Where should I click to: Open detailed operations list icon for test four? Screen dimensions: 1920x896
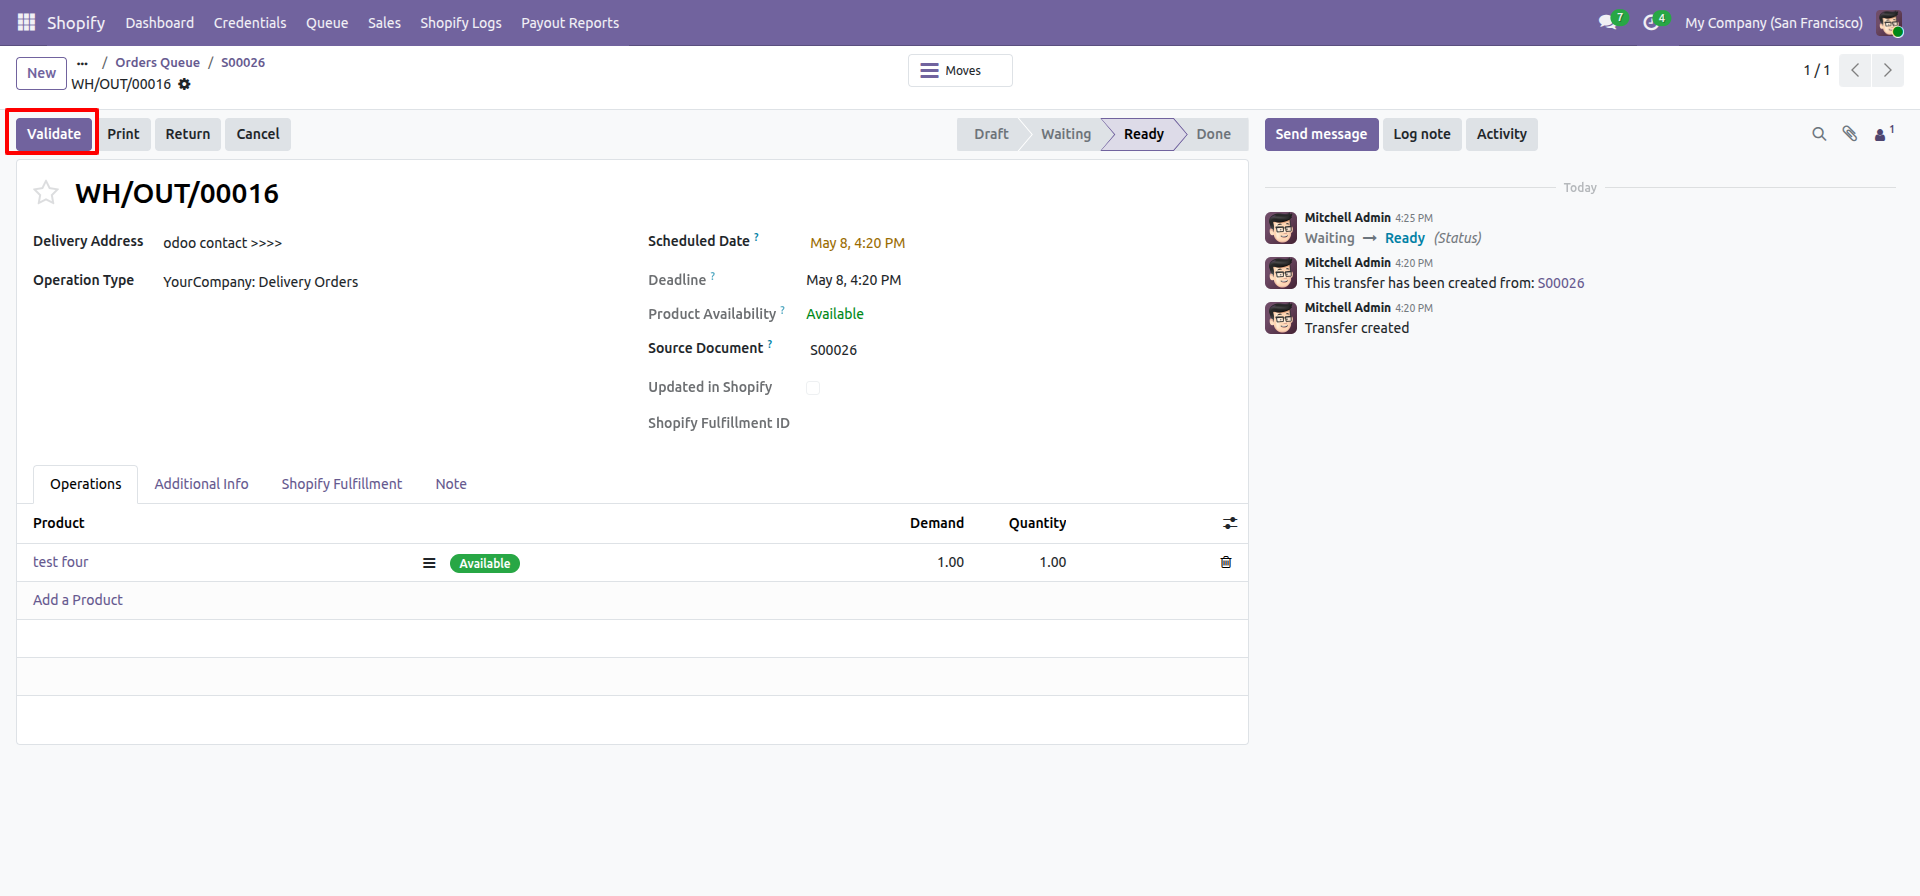coord(429,563)
